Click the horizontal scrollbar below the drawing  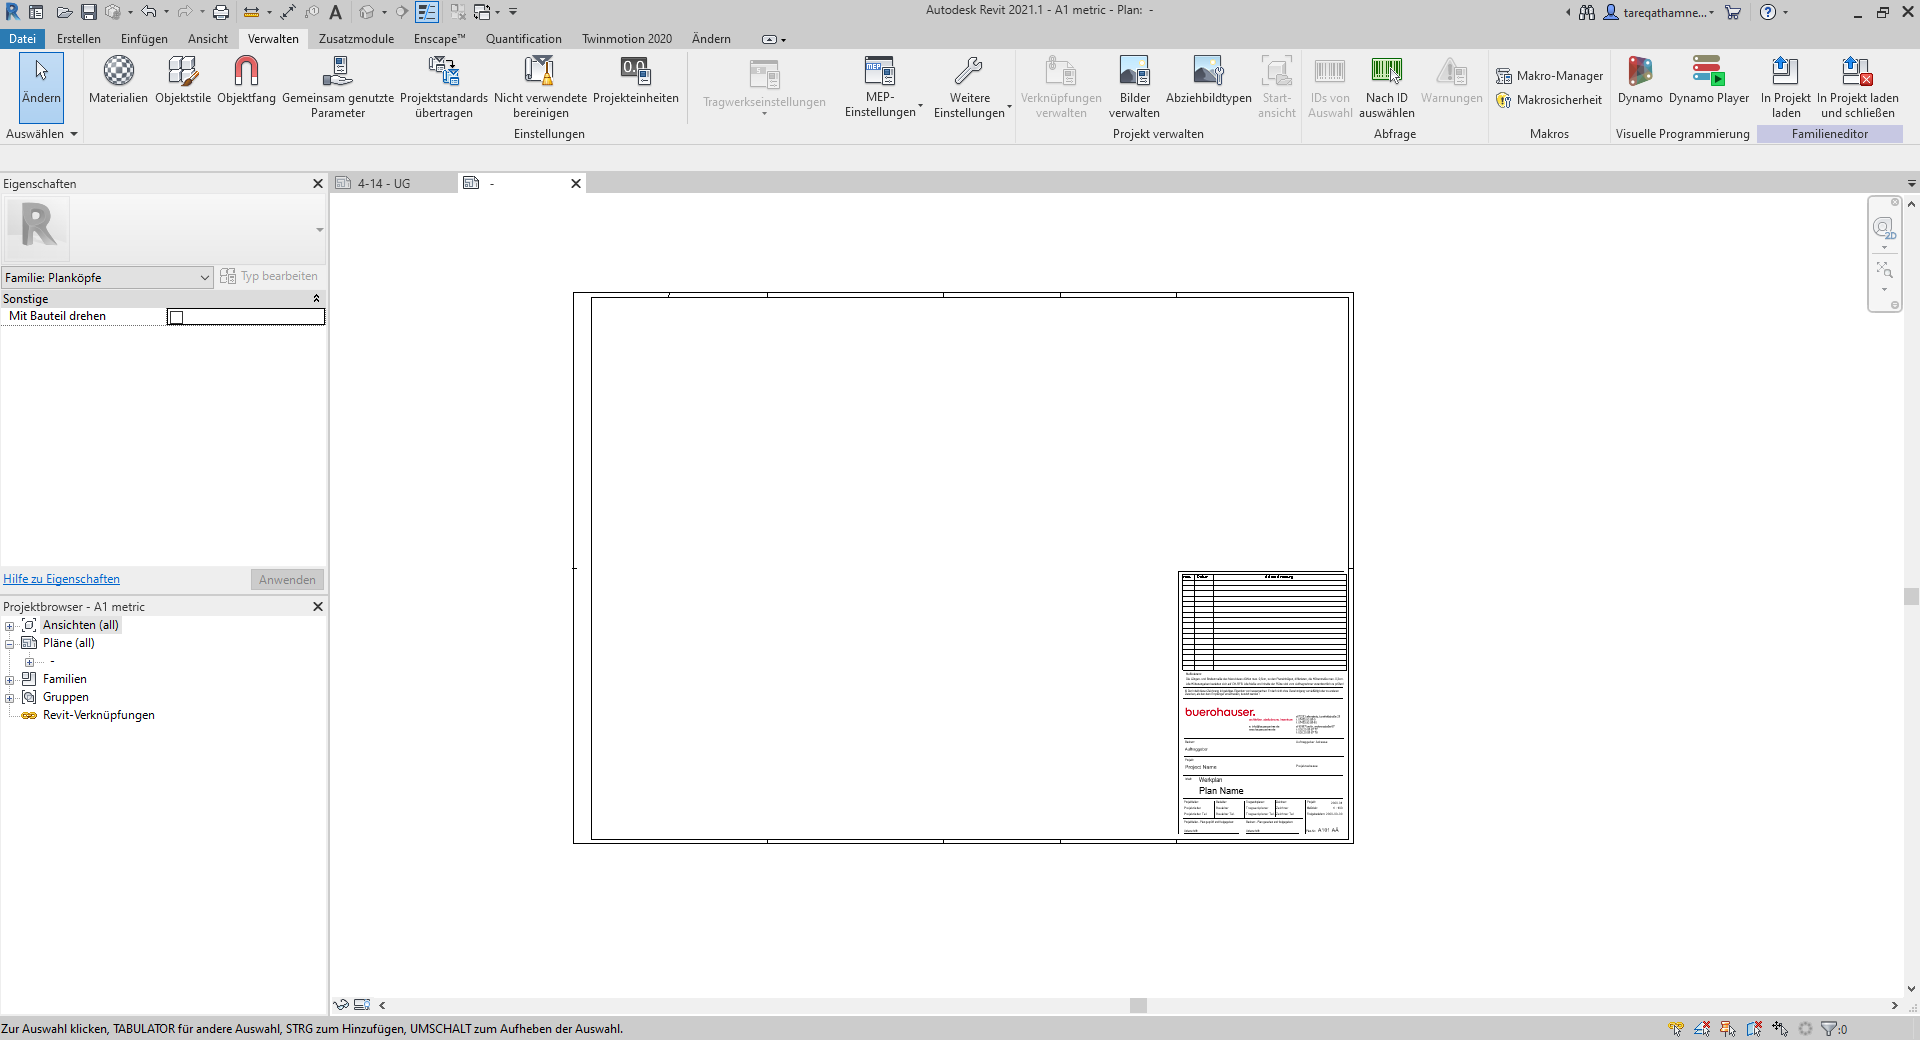pos(1136,1005)
